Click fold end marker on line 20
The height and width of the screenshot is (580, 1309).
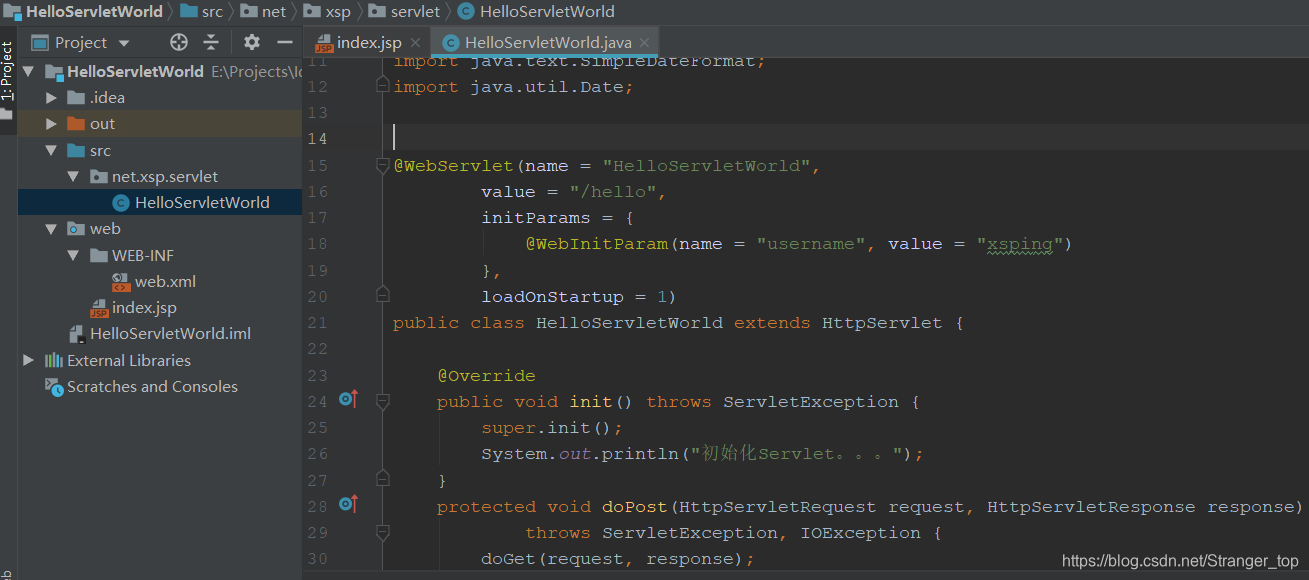click(x=382, y=294)
